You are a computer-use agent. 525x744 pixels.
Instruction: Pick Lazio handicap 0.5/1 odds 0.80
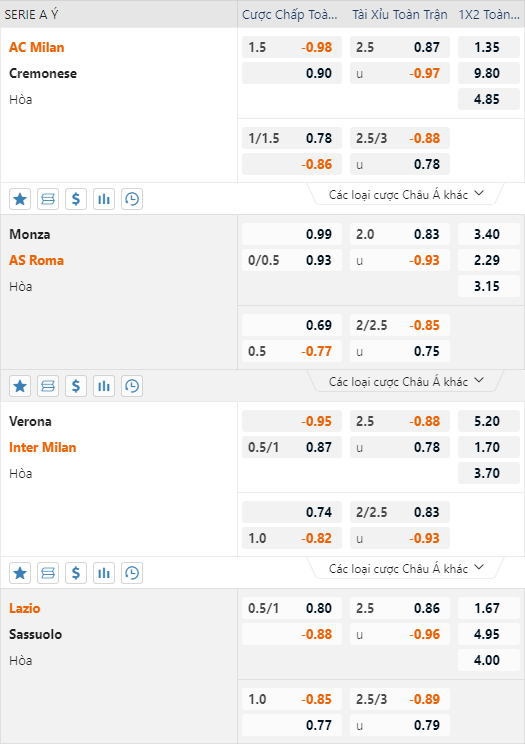pos(292,608)
